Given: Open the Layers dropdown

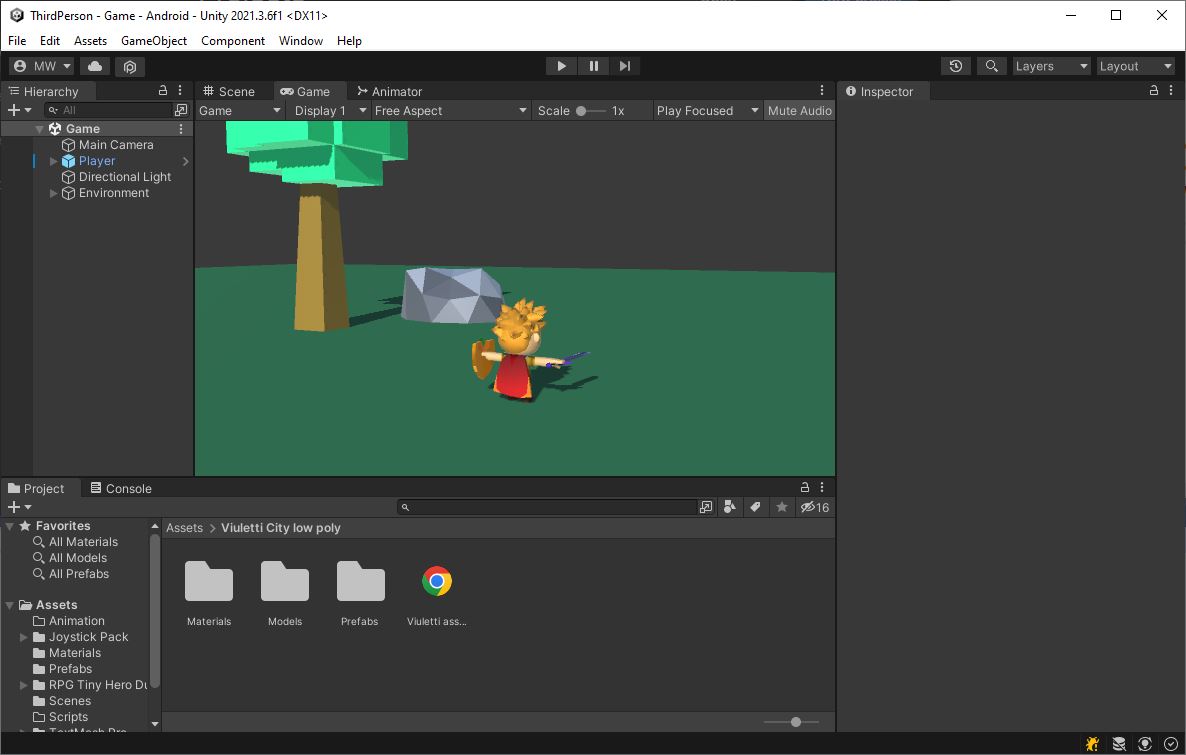Looking at the screenshot, I should click(1051, 66).
